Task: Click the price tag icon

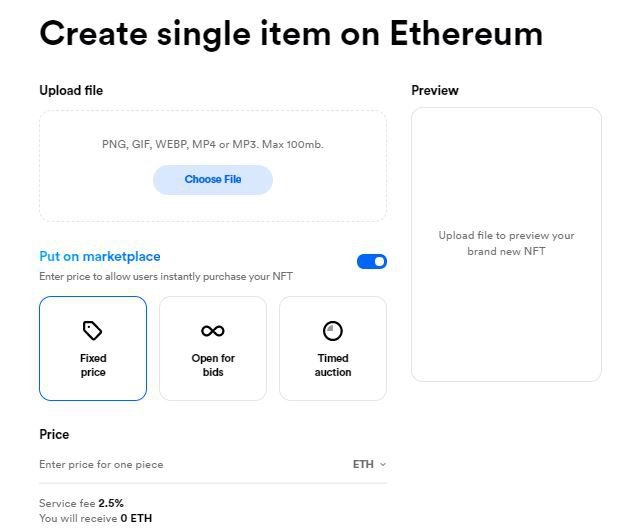Action: 93,331
